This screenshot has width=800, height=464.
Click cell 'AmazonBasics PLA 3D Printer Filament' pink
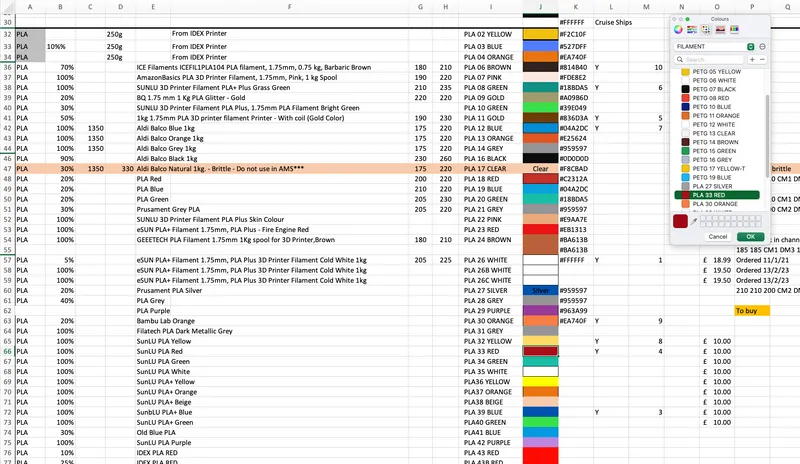click(237, 78)
